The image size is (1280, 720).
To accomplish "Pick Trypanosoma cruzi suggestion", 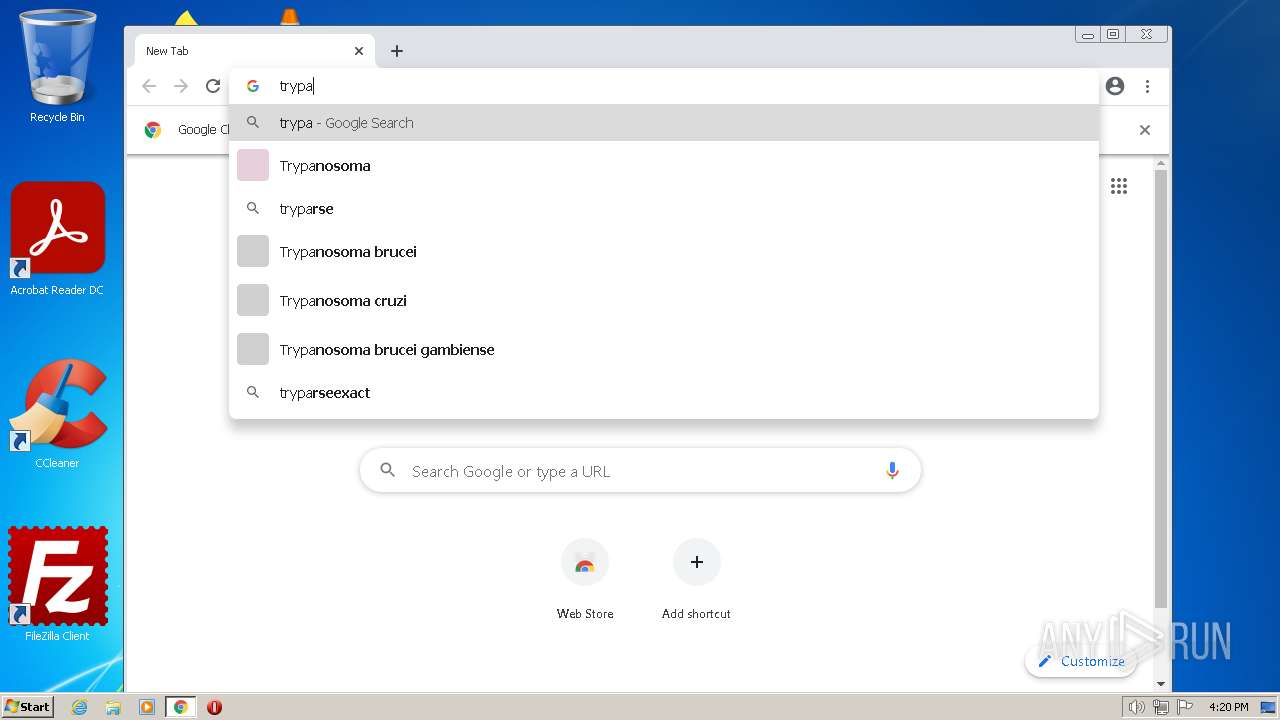I will click(664, 301).
